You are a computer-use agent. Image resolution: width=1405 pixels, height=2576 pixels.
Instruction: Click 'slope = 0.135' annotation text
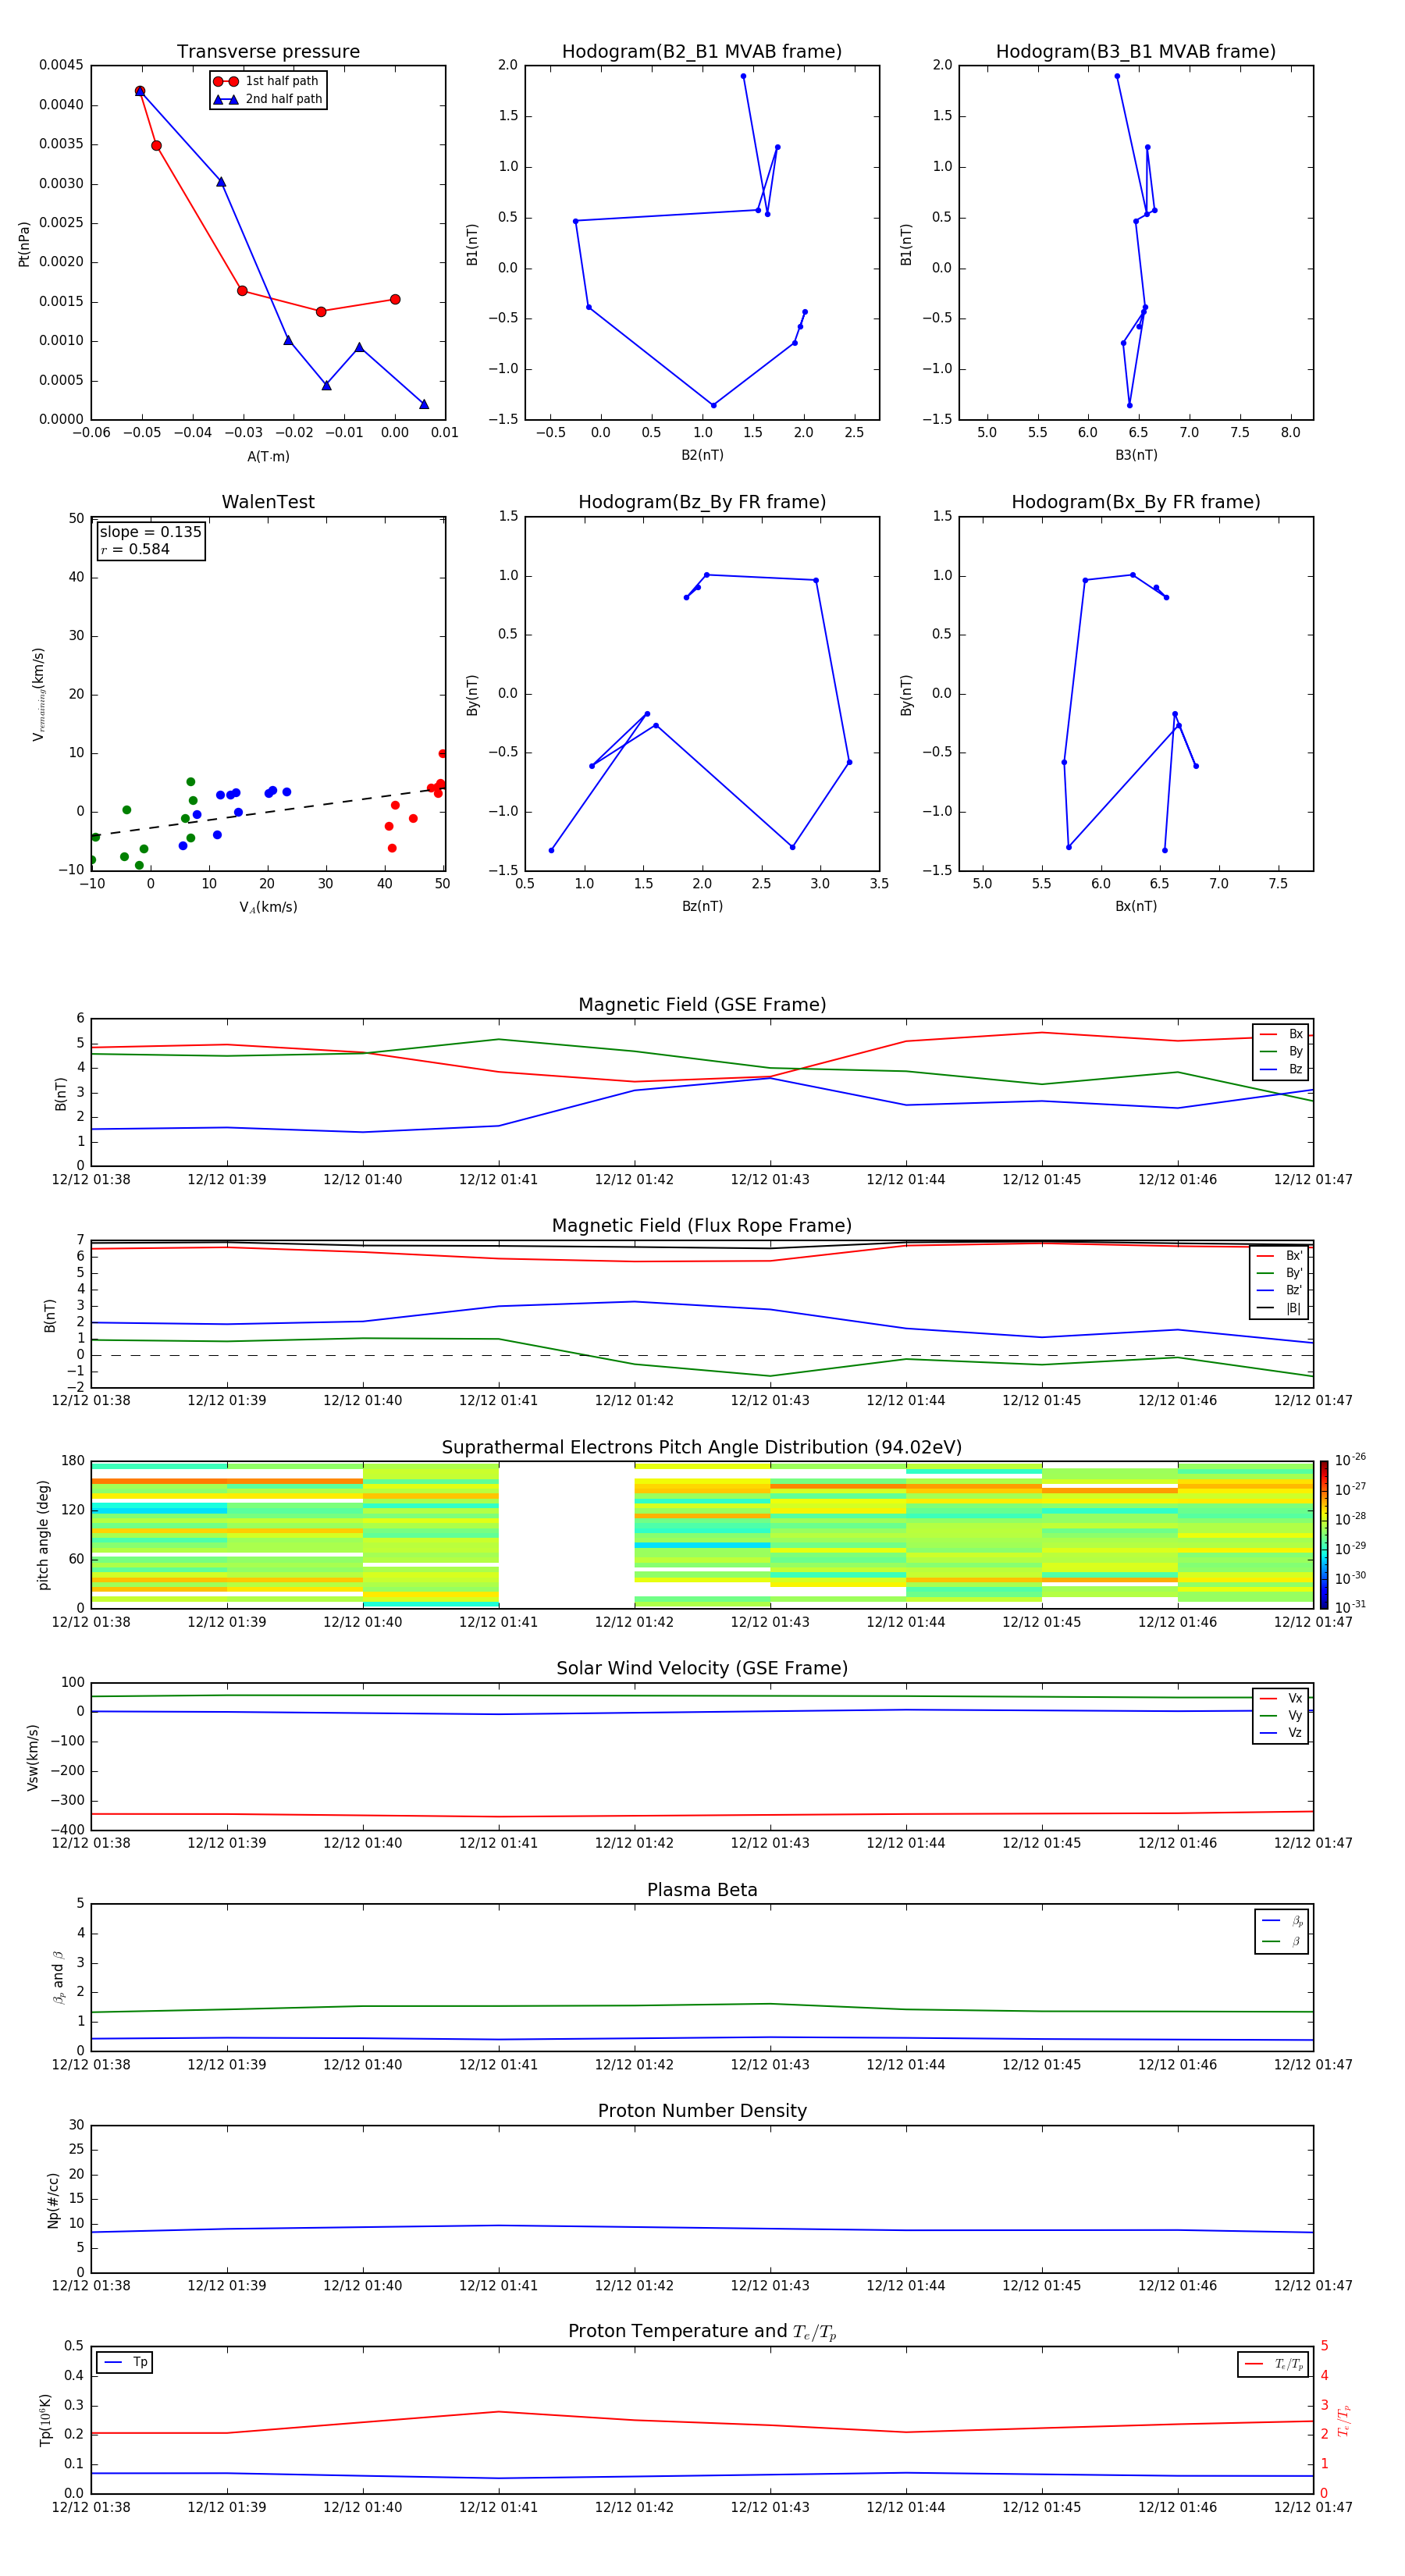click(151, 532)
